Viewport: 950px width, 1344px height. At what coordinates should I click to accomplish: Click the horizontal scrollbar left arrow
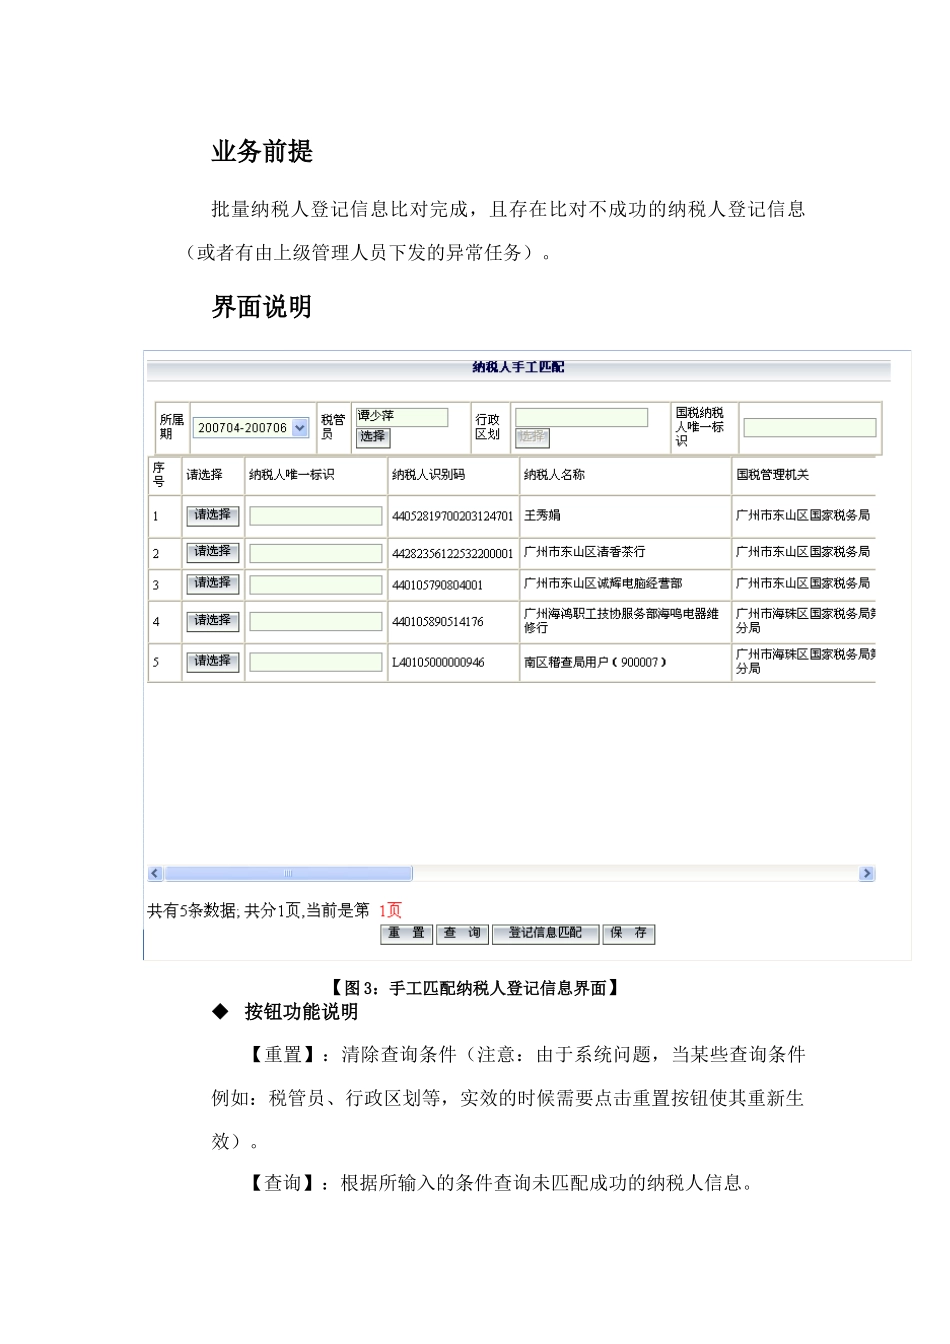click(x=155, y=873)
